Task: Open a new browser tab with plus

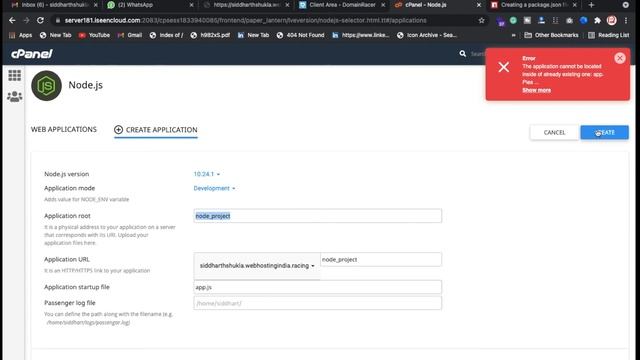Action: click(x=591, y=5)
